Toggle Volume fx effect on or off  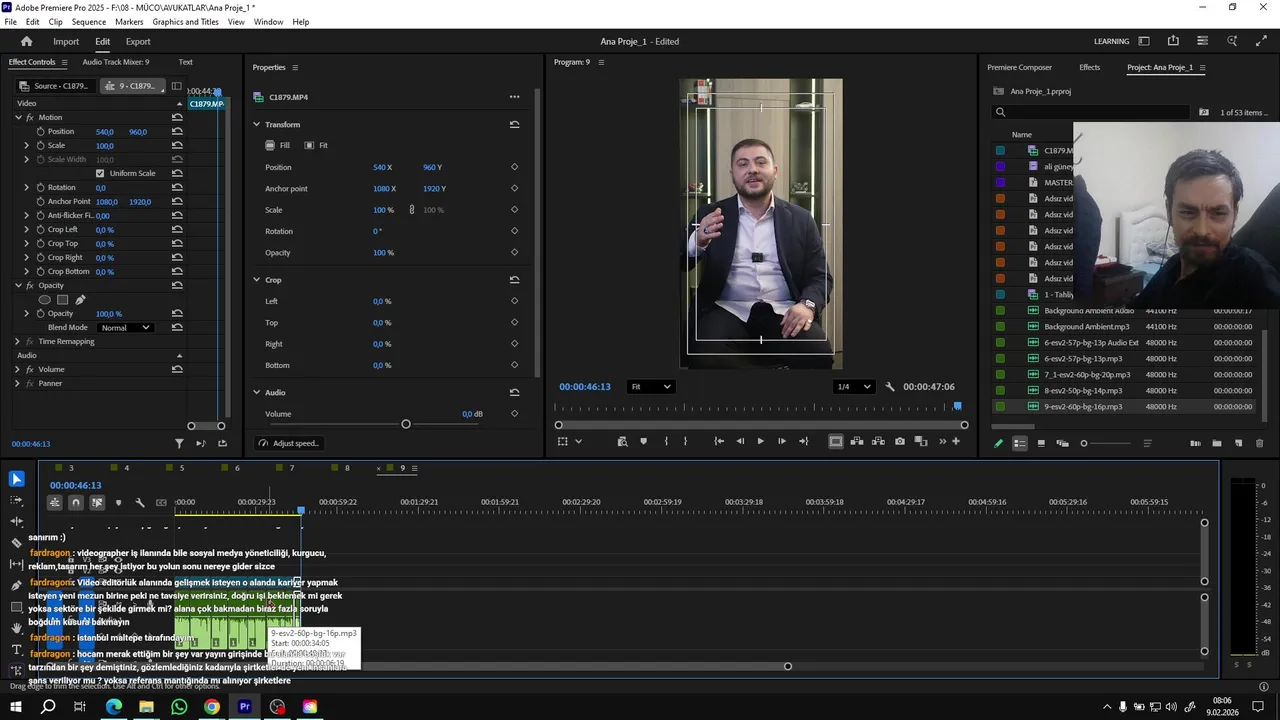[30, 369]
